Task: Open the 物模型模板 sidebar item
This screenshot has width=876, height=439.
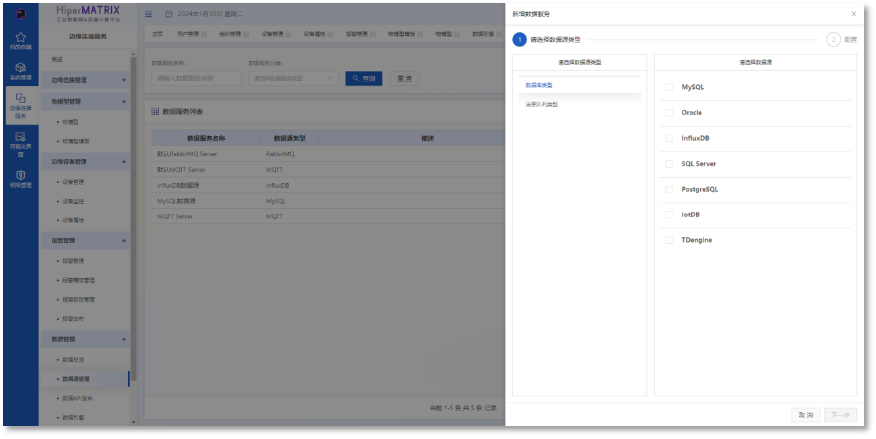Action: [75, 141]
